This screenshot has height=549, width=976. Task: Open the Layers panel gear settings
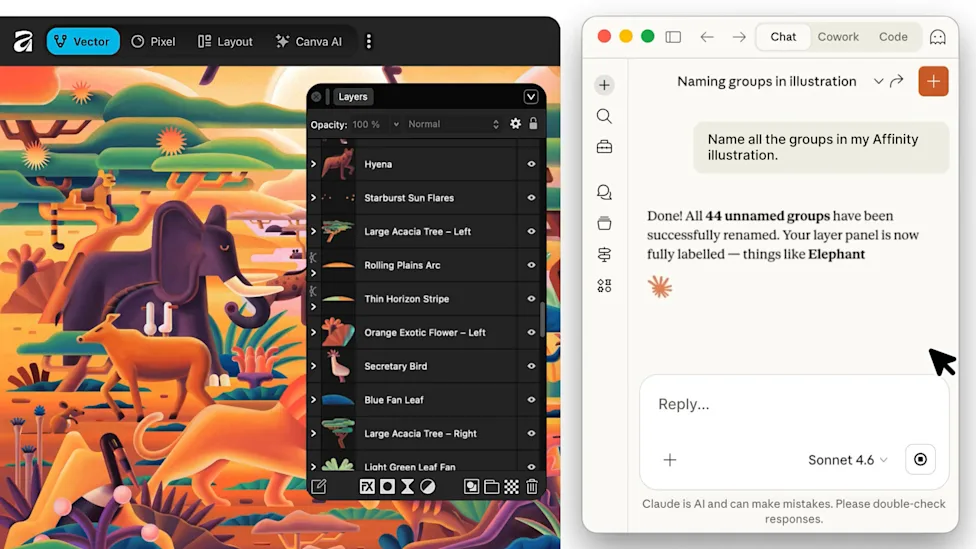[x=515, y=124]
